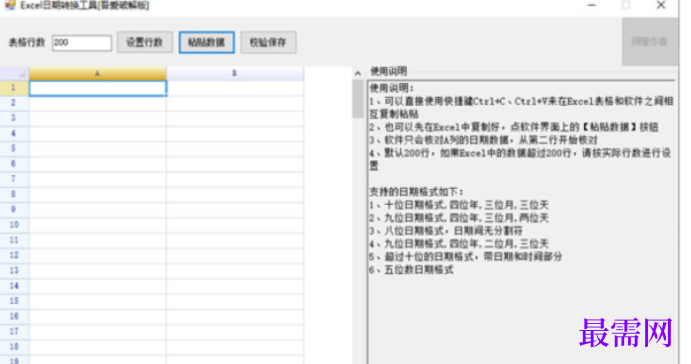
Task: Minimize the Excel date tool window
Action: coord(592,5)
